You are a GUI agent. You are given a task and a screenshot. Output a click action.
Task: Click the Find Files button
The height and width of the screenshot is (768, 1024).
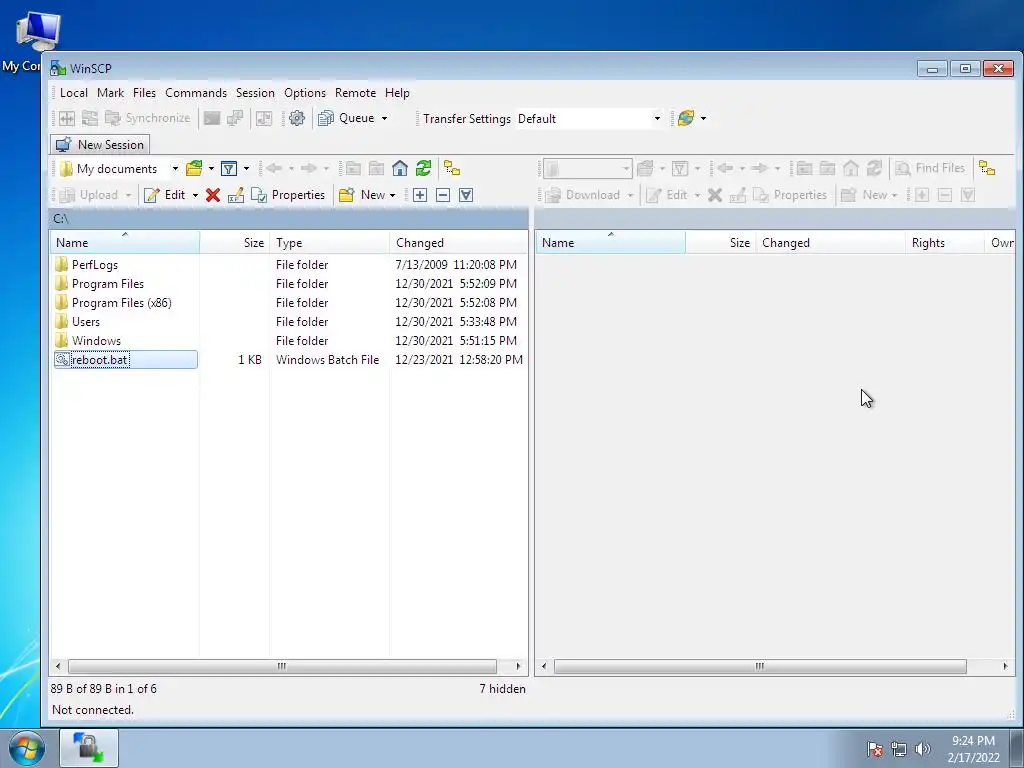tap(930, 168)
